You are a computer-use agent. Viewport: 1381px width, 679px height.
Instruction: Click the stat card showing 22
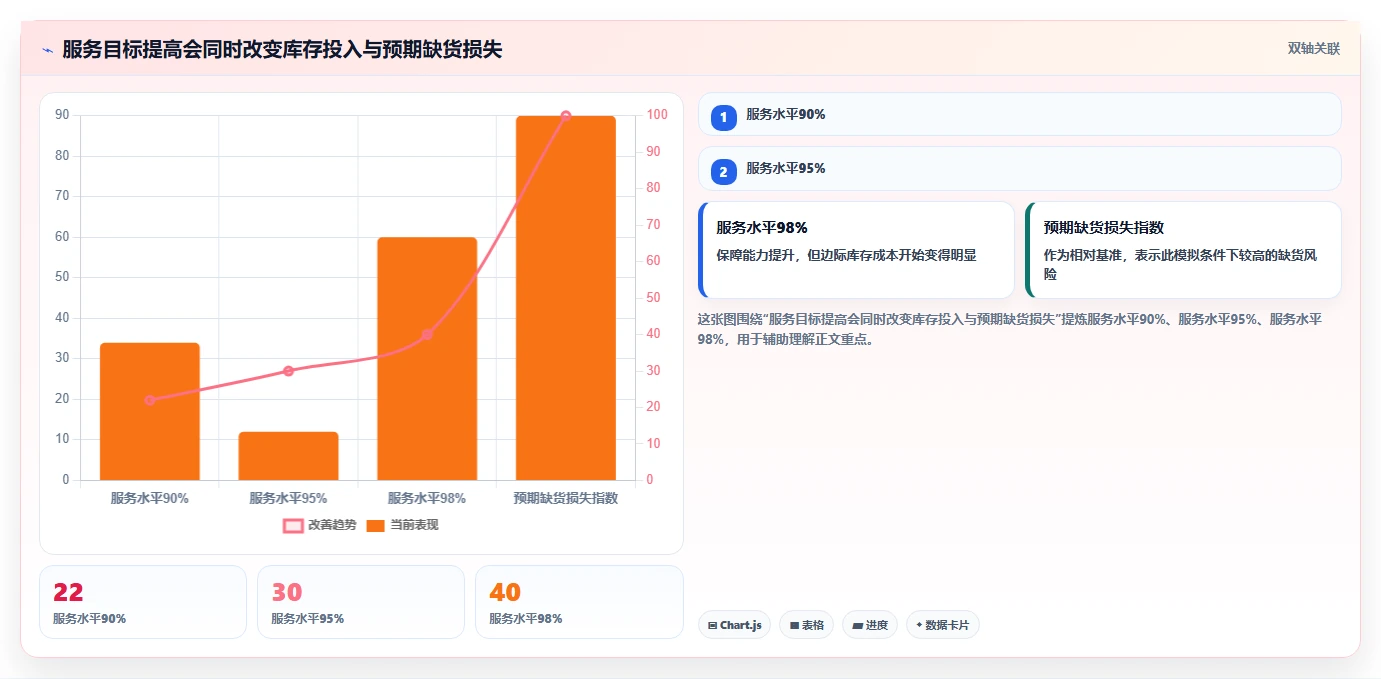click(143, 602)
